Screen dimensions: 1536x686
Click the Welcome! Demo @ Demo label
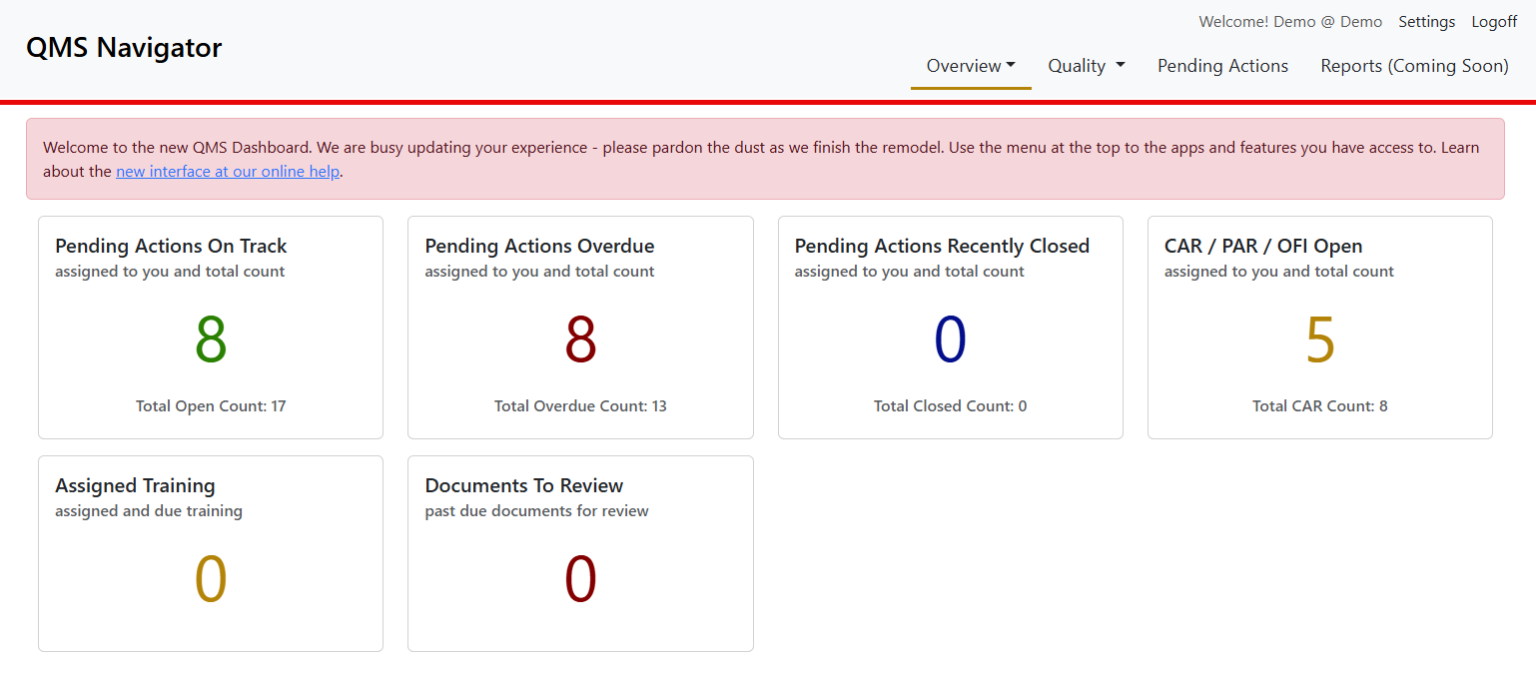1290,21
